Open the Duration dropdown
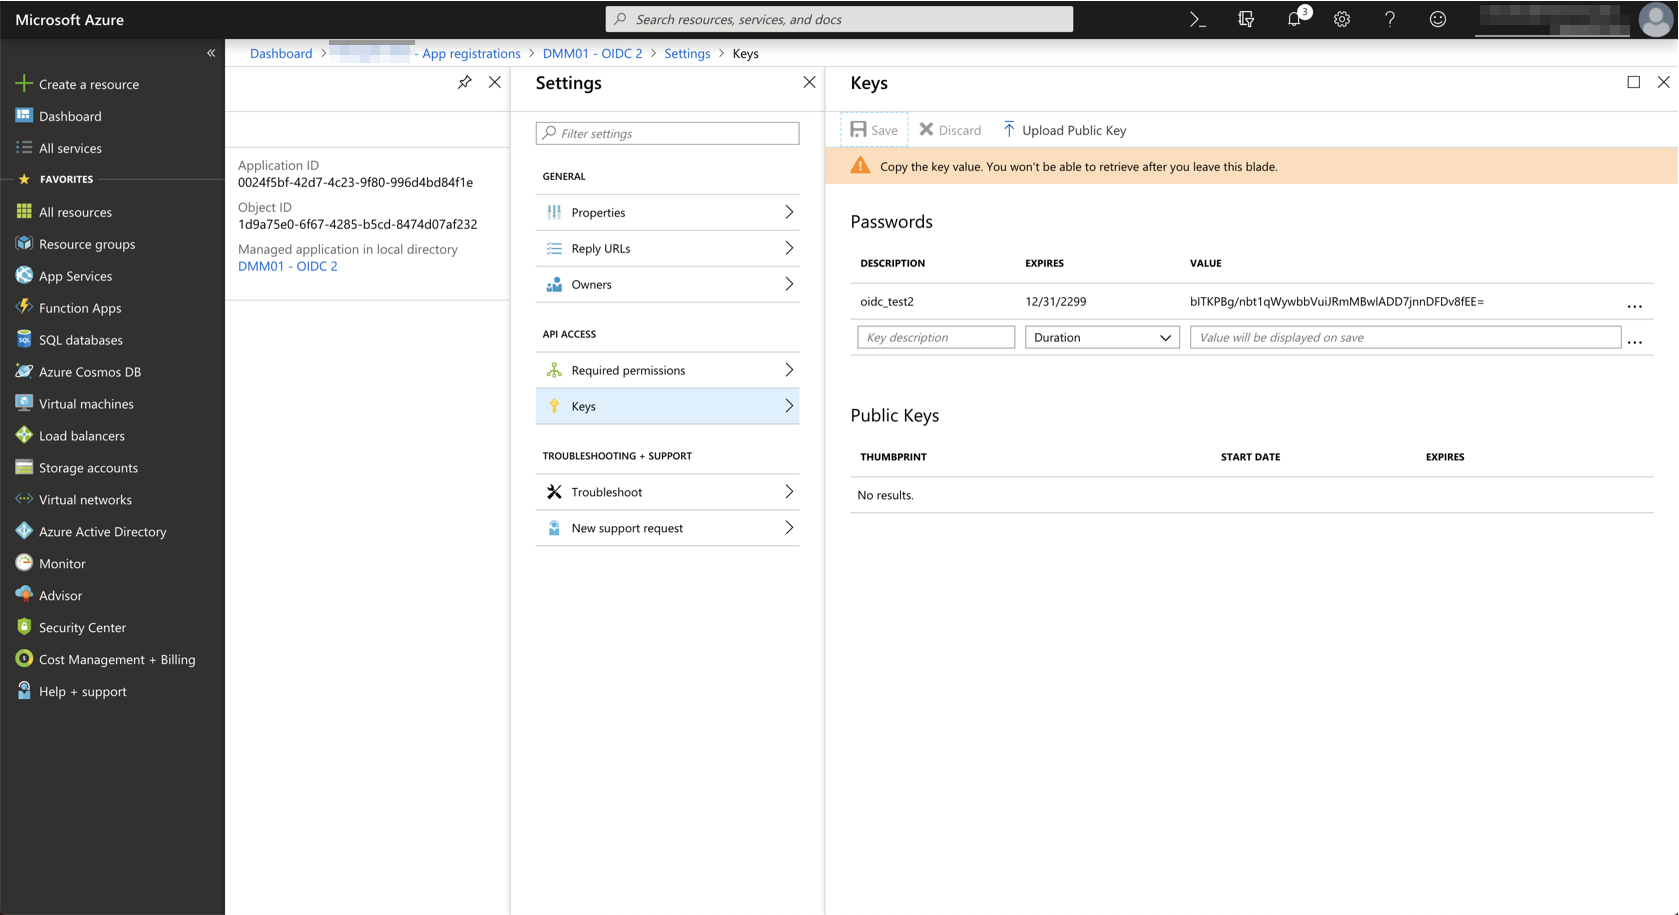1679x915 pixels. coord(1101,337)
